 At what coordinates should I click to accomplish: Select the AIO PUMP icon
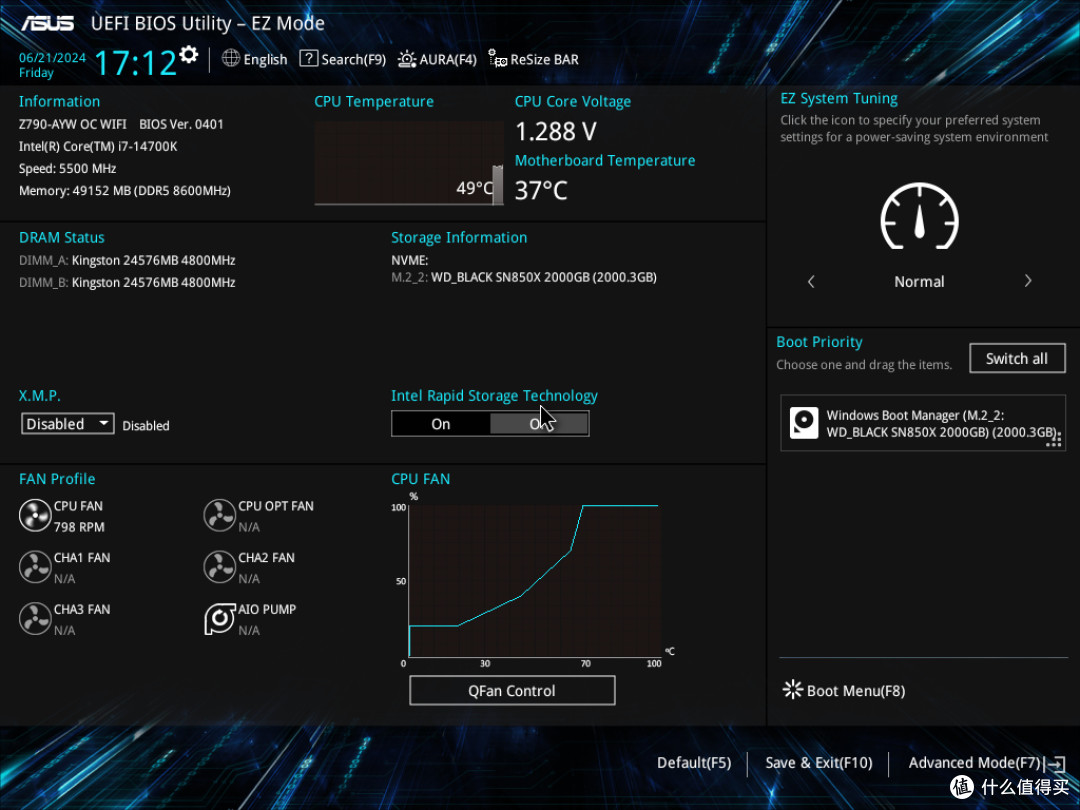click(220, 619)
